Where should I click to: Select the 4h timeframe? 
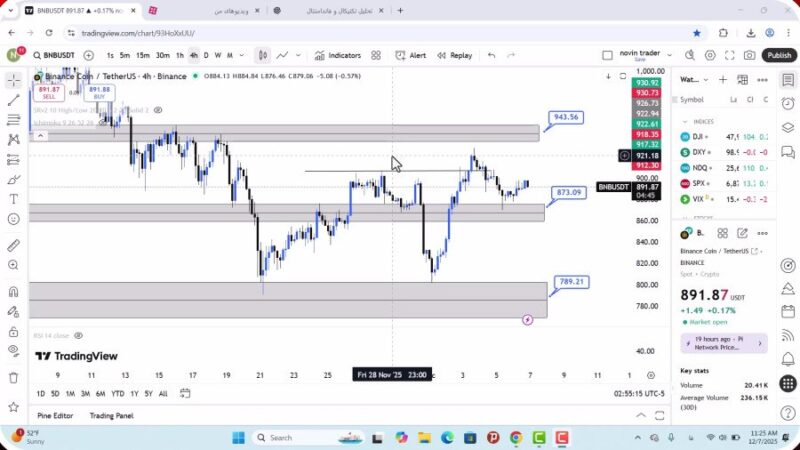(193, 55)
